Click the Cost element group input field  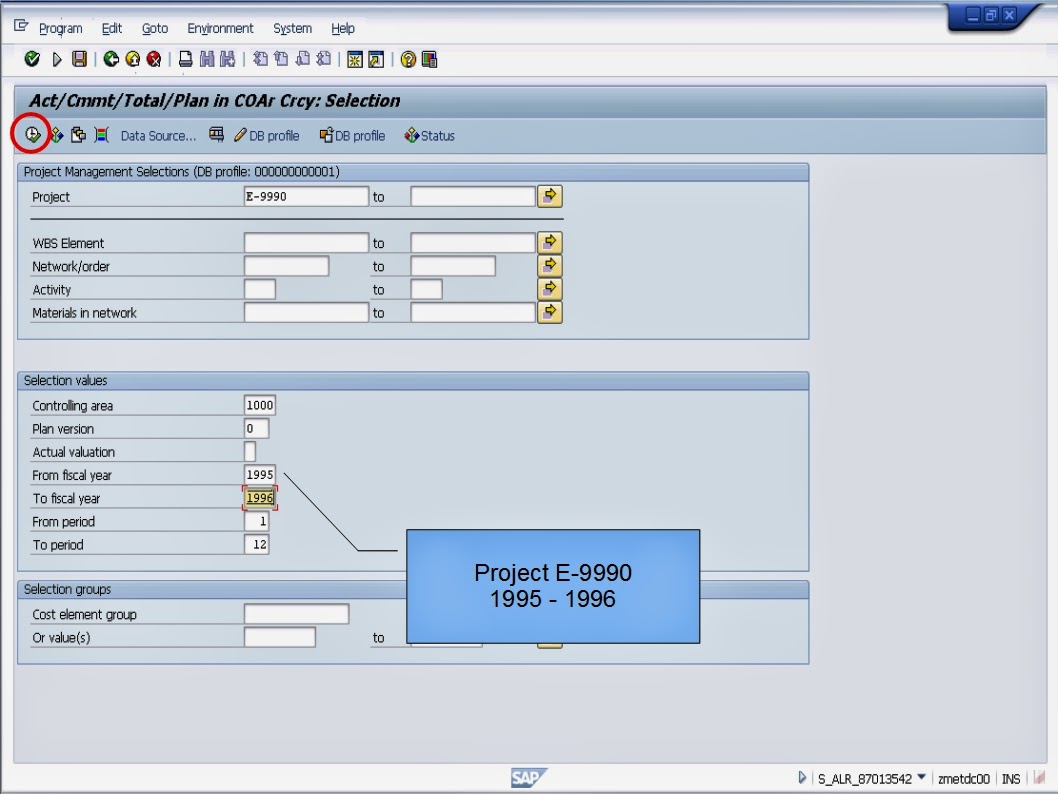(295, 613)
